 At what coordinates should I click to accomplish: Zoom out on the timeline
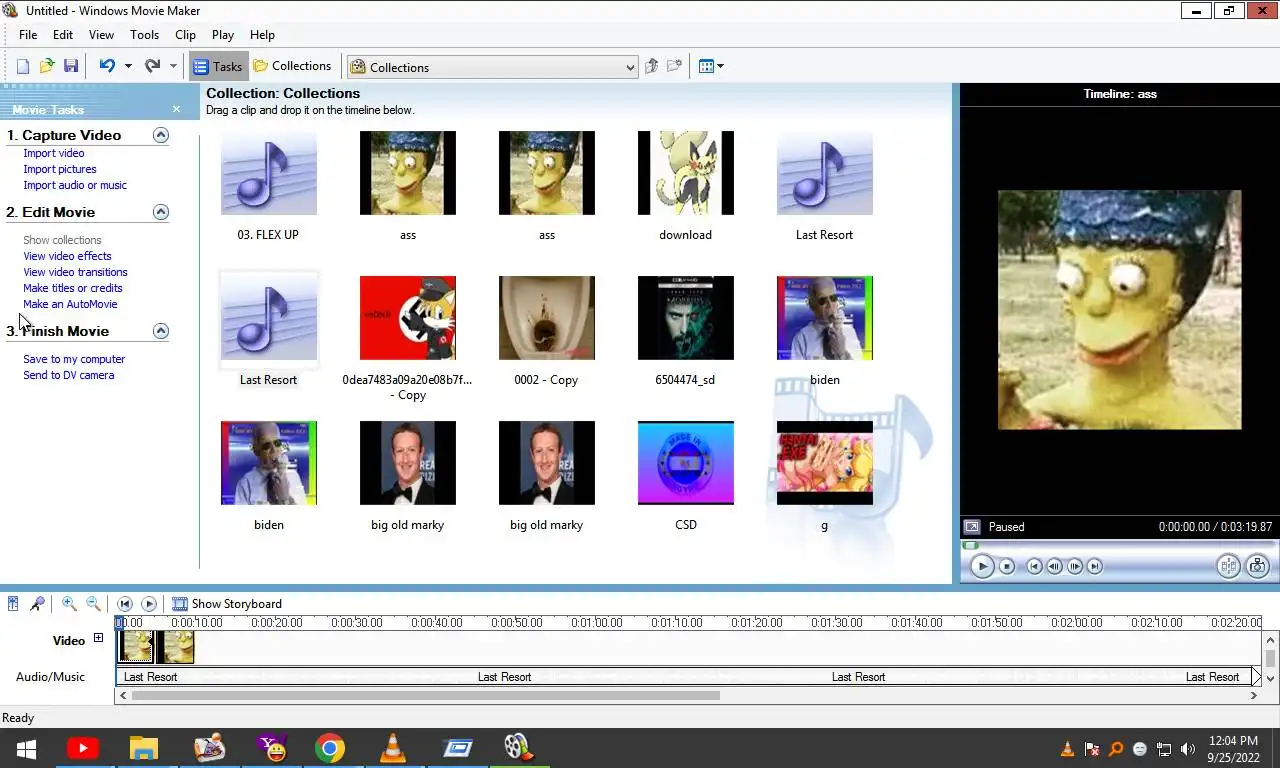[93, 603]
